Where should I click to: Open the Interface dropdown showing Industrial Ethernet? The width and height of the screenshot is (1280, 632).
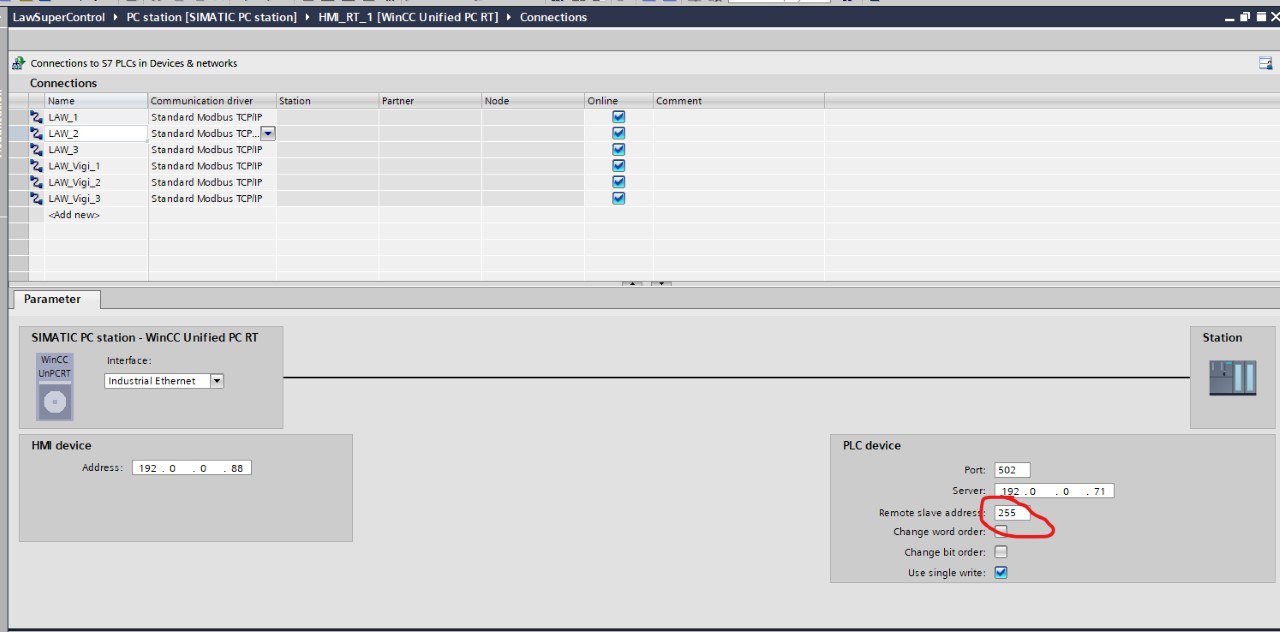pos(217,381)
